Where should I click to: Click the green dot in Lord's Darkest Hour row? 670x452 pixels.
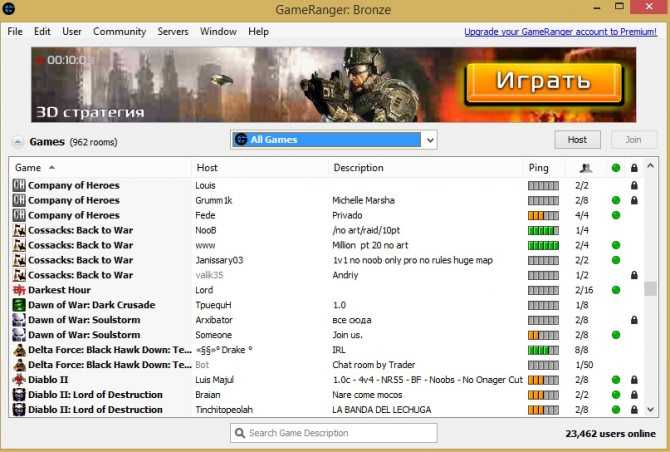pyautogui.click(x=616, y=290)
